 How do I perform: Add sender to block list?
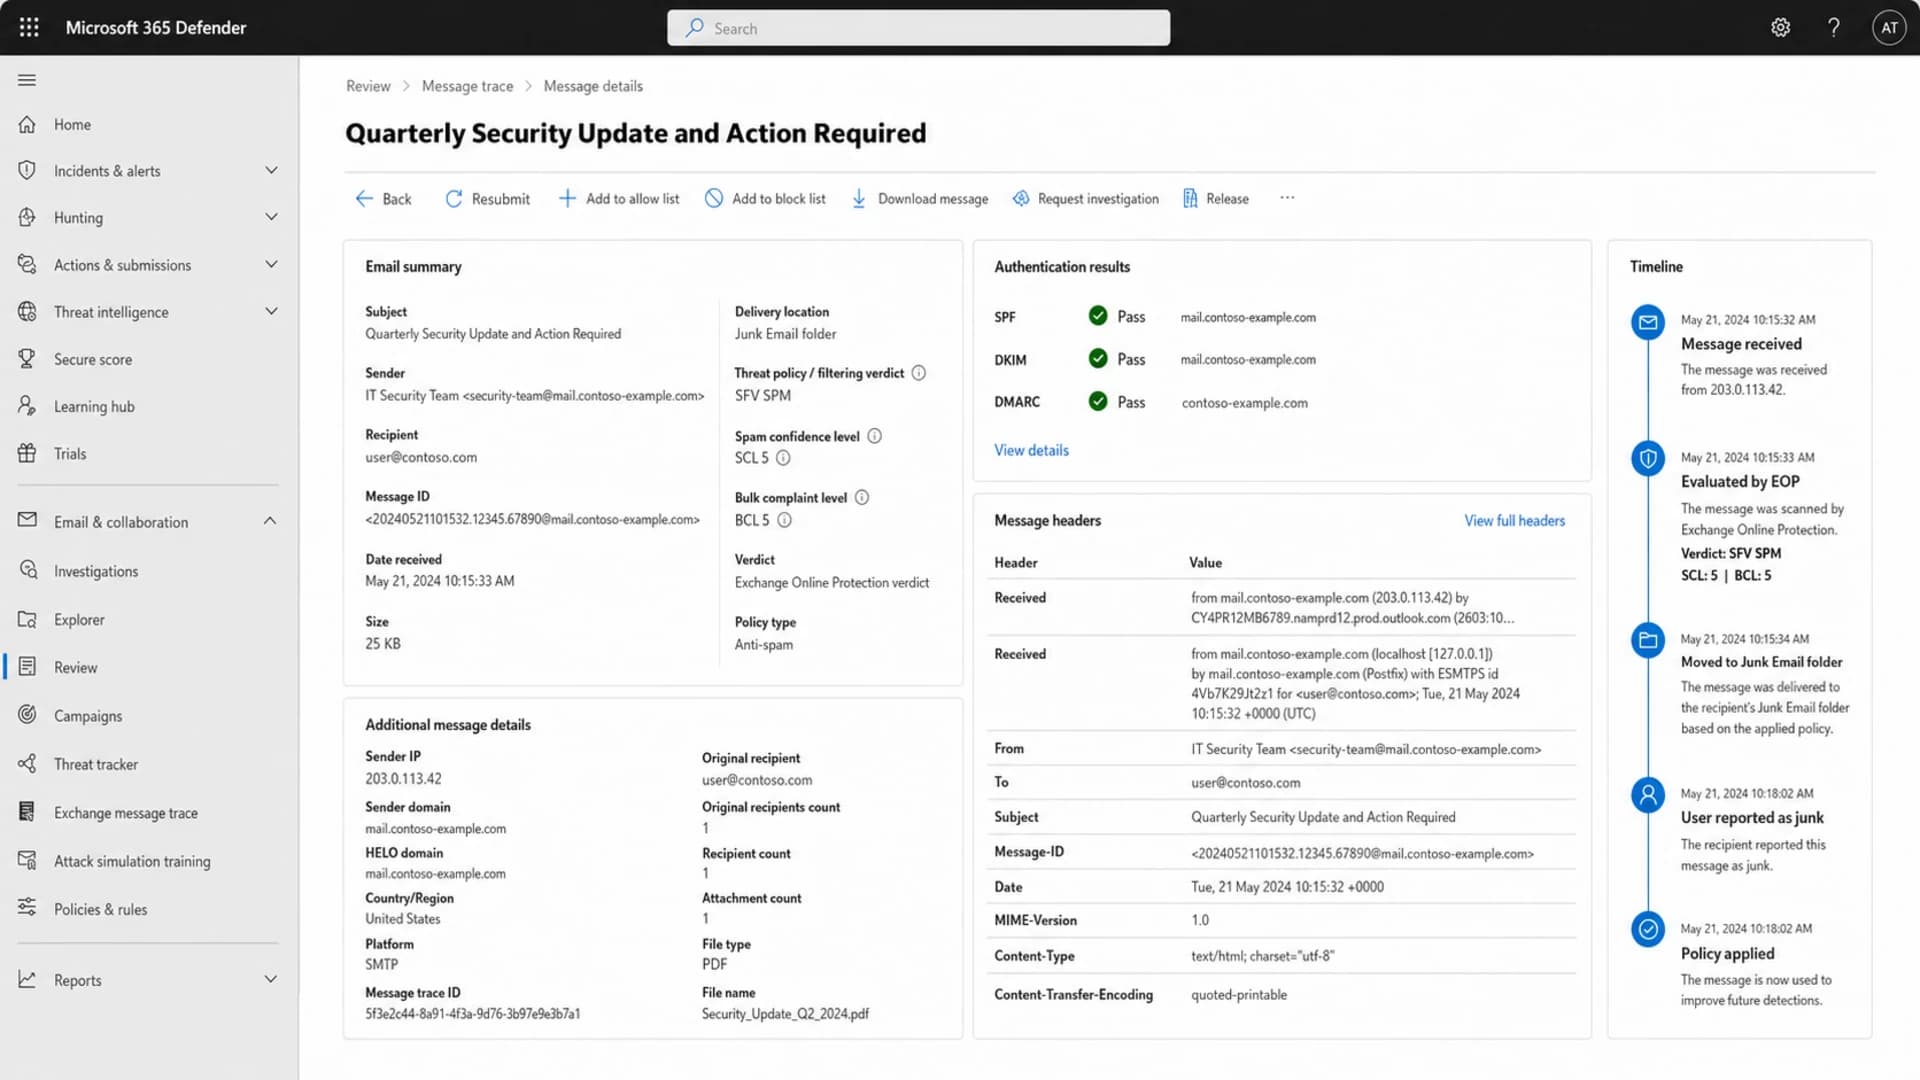point(765,199)
